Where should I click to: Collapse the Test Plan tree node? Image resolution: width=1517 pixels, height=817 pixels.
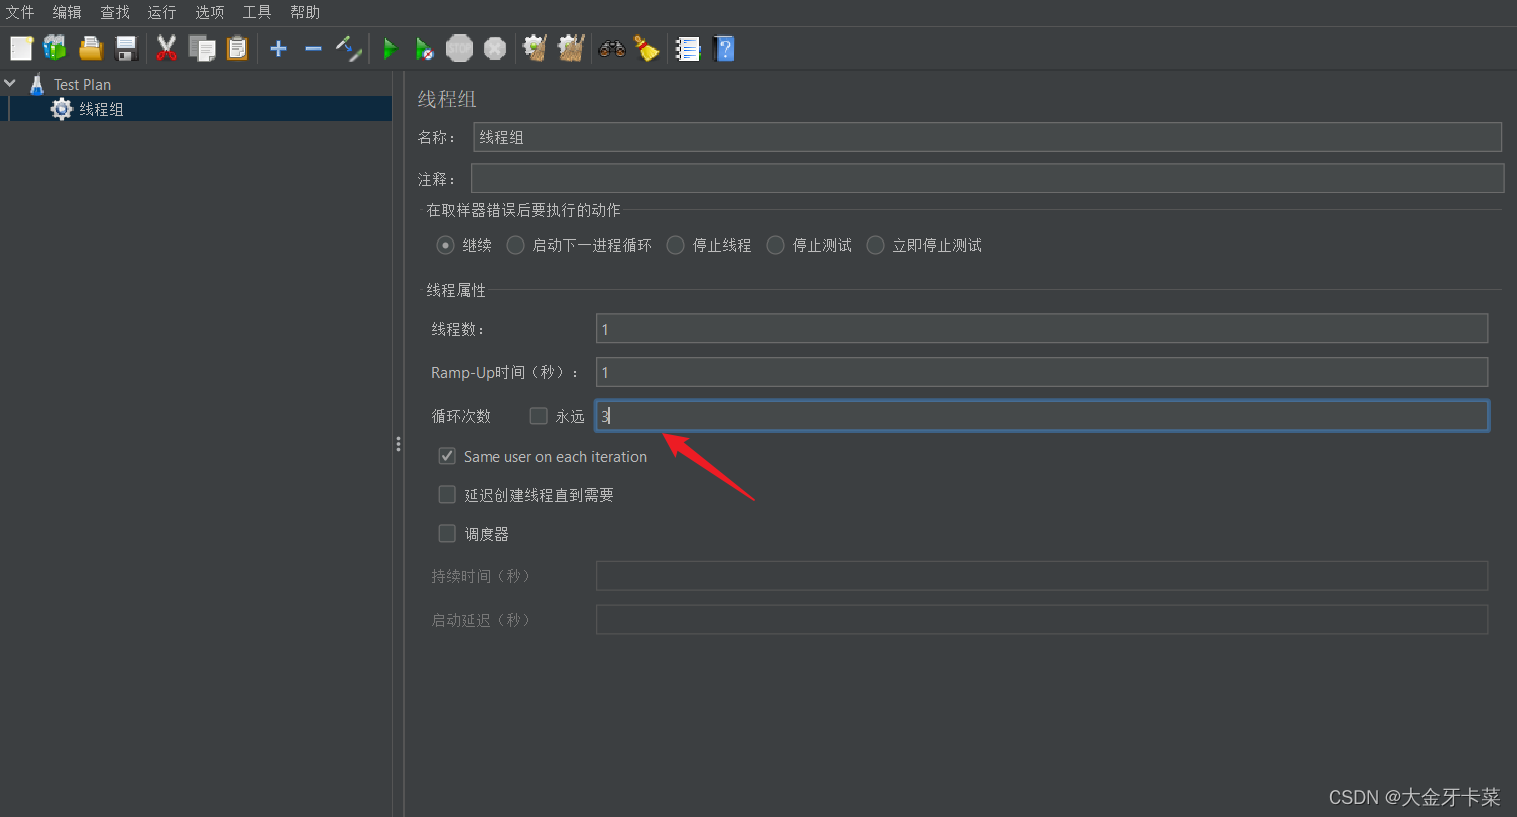(10, 84)
